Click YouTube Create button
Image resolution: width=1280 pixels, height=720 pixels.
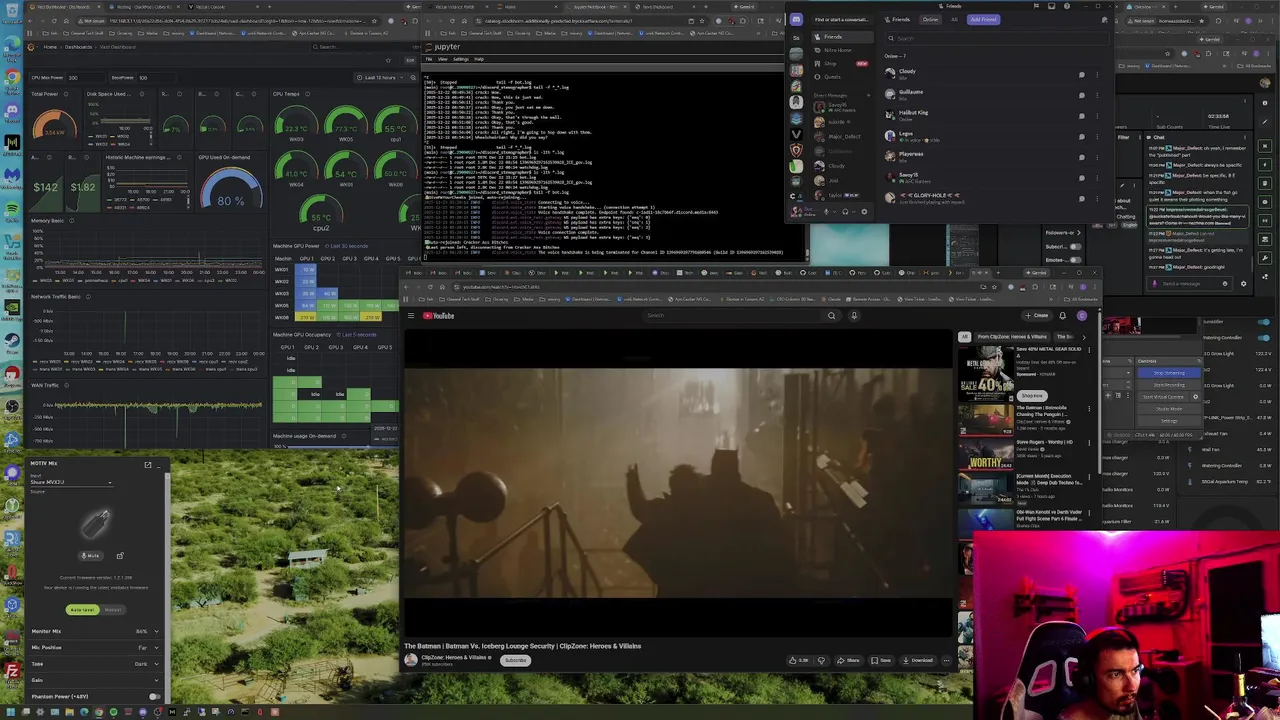1036,315
